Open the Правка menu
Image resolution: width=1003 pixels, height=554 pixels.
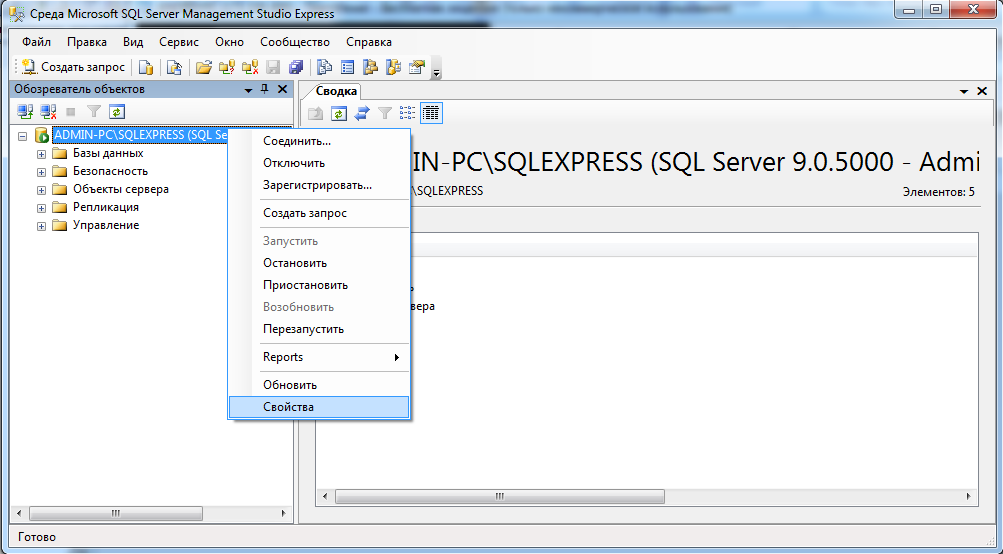coord(86,42)
